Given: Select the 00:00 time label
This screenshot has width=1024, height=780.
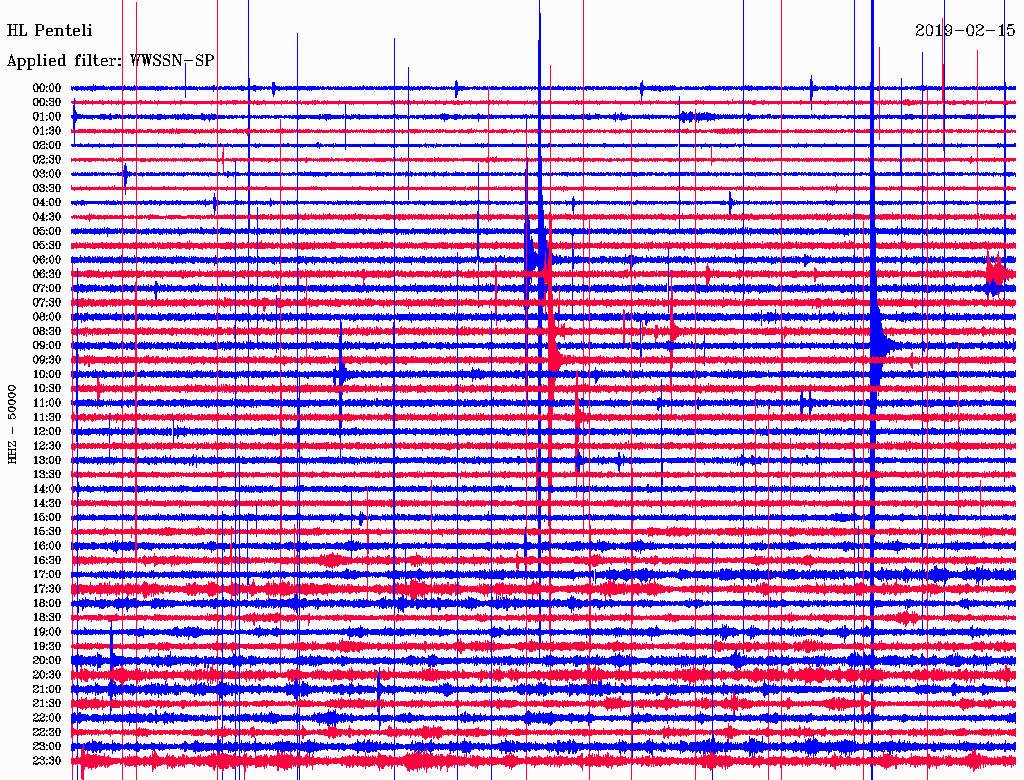Looking at the screenshot, I should pyautogui.click(x=47, y=88).
